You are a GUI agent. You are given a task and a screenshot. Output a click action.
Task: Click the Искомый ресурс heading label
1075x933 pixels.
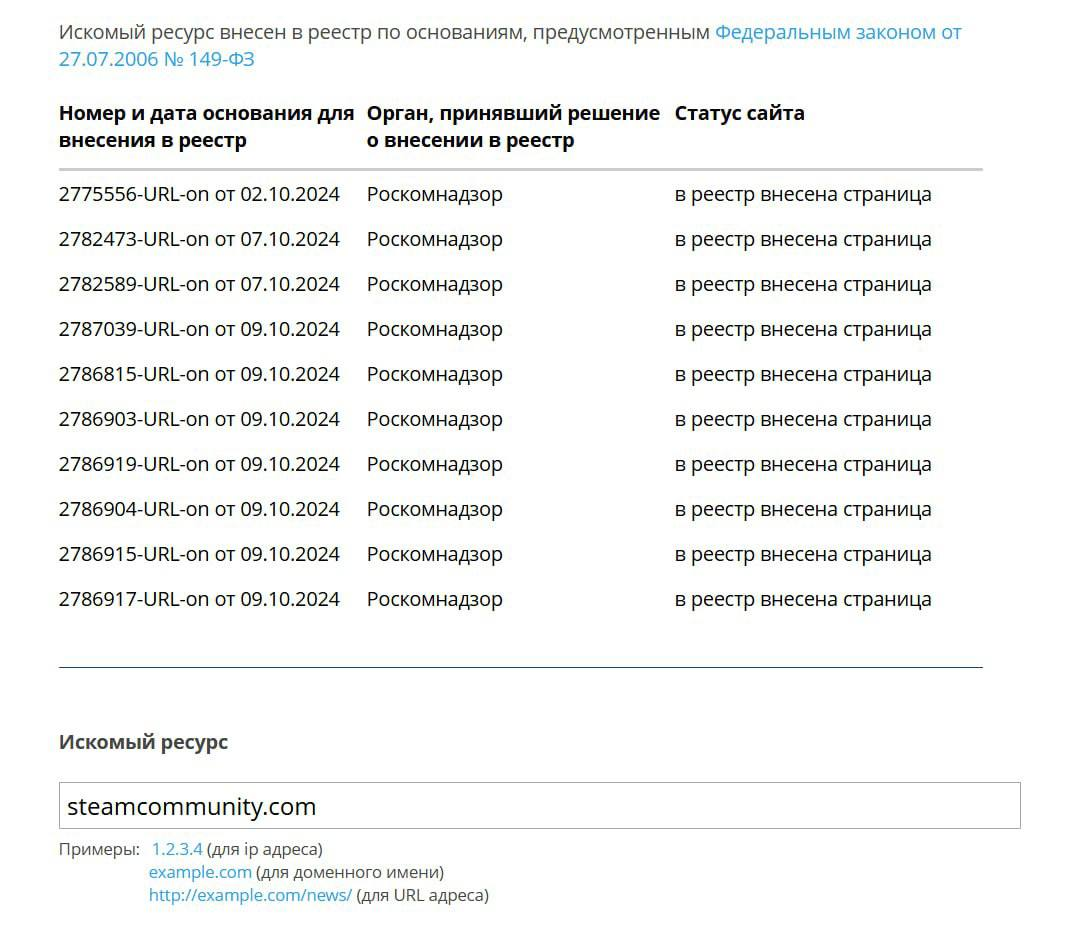pyautogui.click(x=143, y=742)
